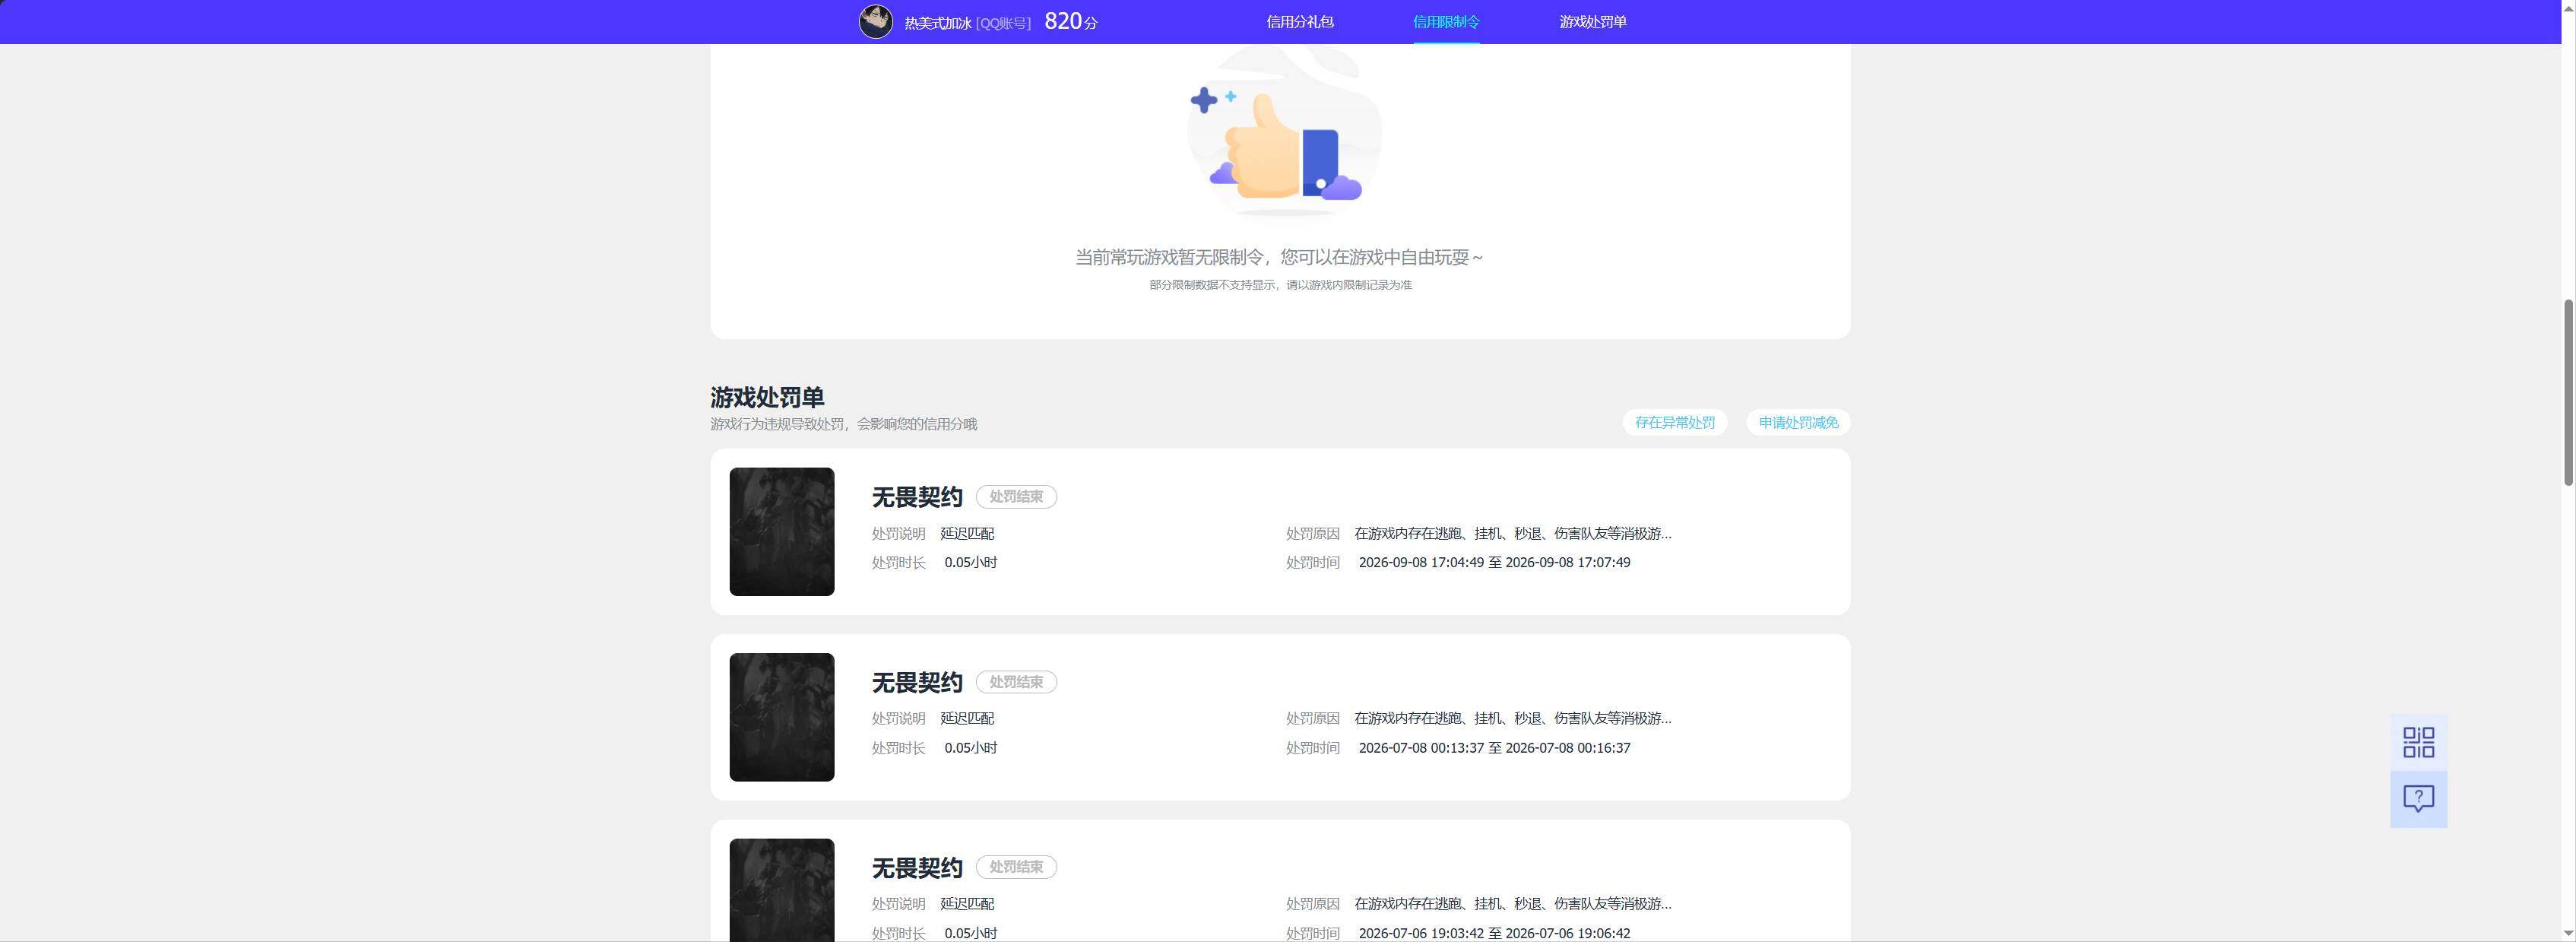Open game thumbnail of 2026-07-06 penalty
Image resolution: width=2576 pixels, height=942 pixels.
[781, 890]
